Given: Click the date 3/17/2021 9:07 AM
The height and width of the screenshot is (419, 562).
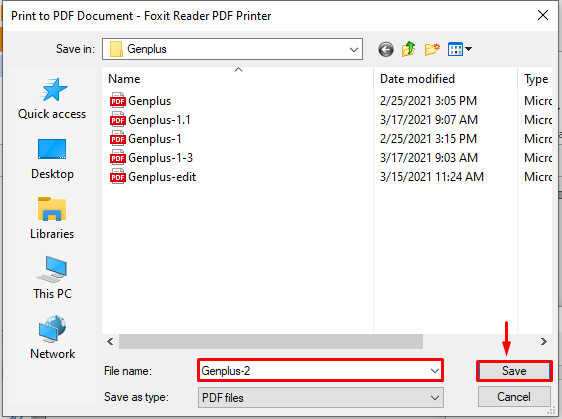Looking at the screenshot, I should [x=429, y=120].
